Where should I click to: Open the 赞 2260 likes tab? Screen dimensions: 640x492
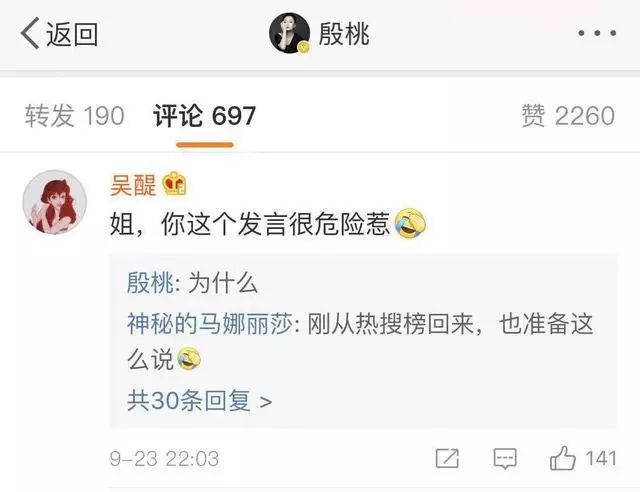click(568, 116)
